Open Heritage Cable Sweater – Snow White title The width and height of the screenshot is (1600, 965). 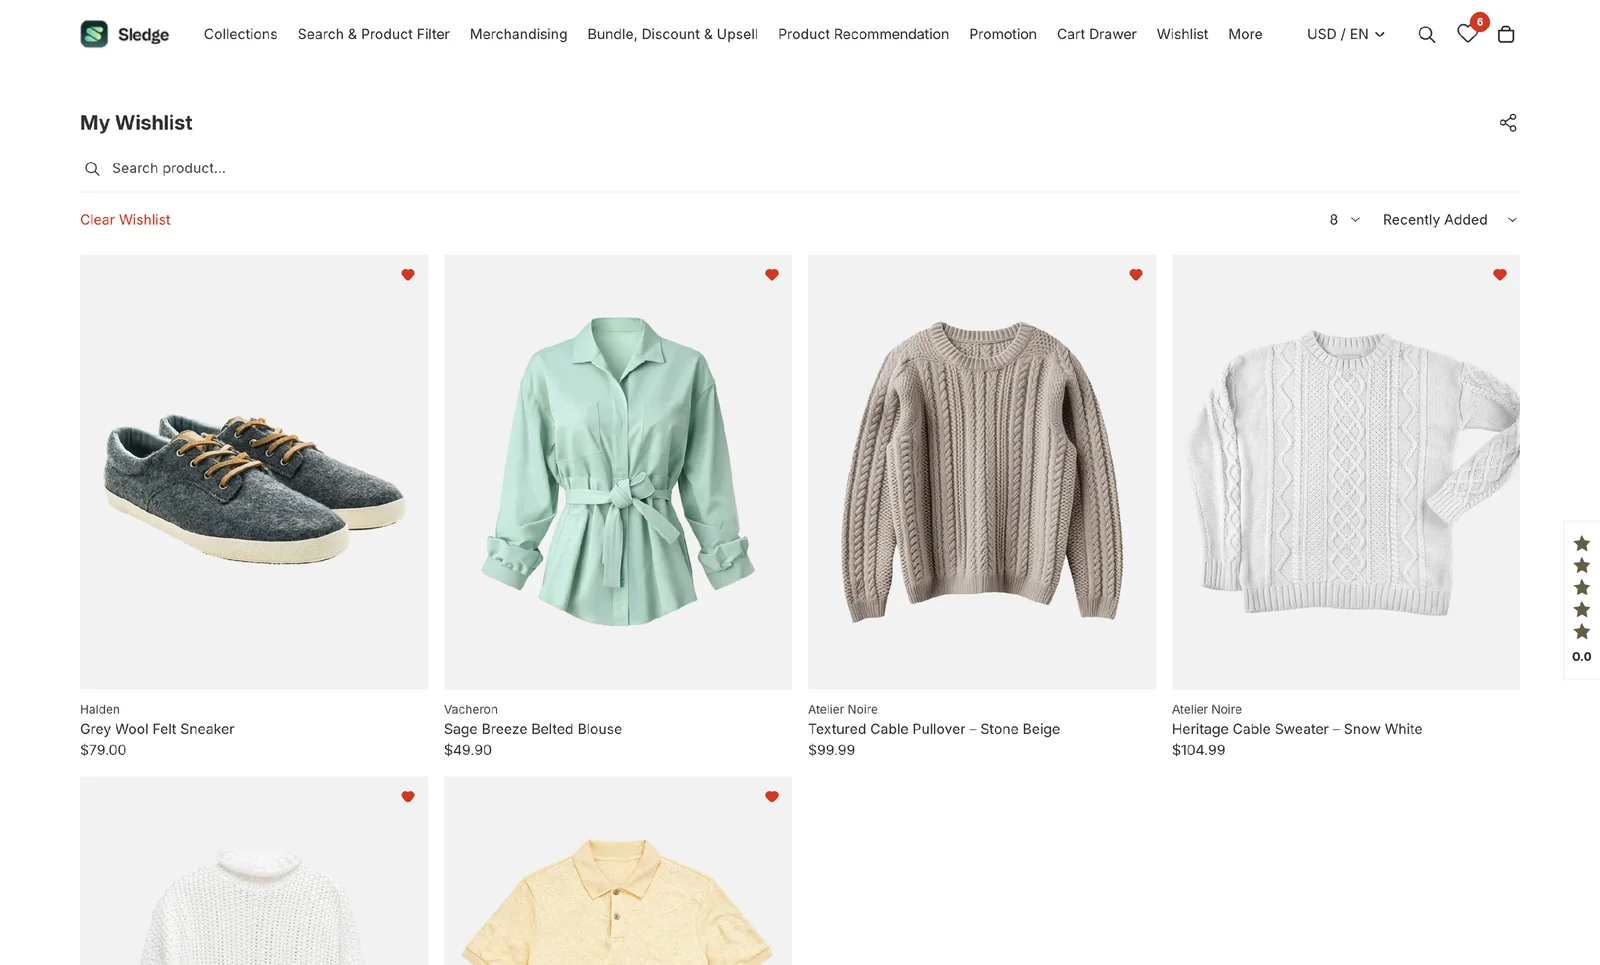tap(1297, 729)
